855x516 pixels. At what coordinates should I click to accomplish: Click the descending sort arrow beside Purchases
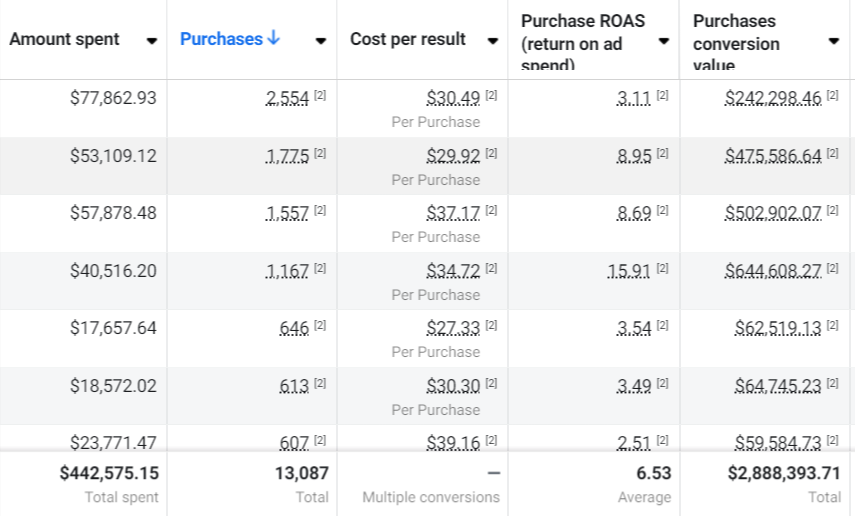274,39
